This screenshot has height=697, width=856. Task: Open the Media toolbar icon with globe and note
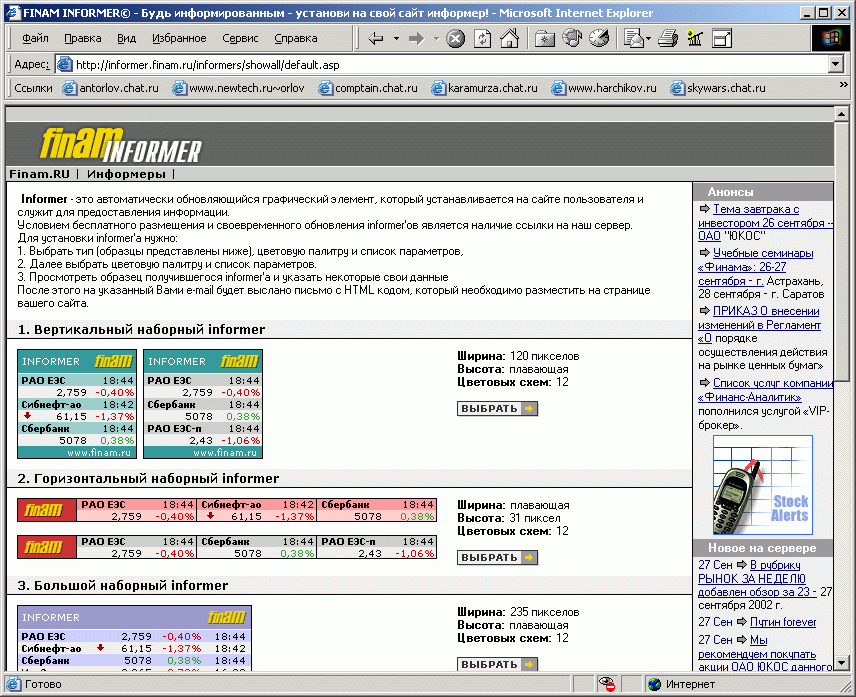coord(572,39)
